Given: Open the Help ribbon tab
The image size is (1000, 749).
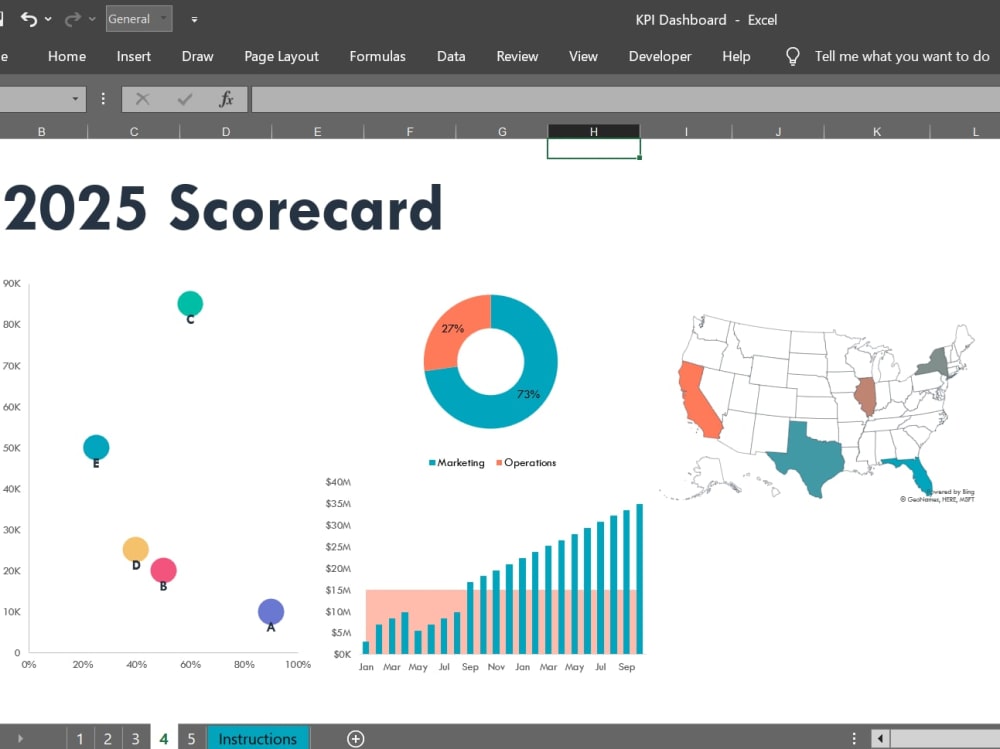Looking at the screenshot, I should (x=736, y=56).
